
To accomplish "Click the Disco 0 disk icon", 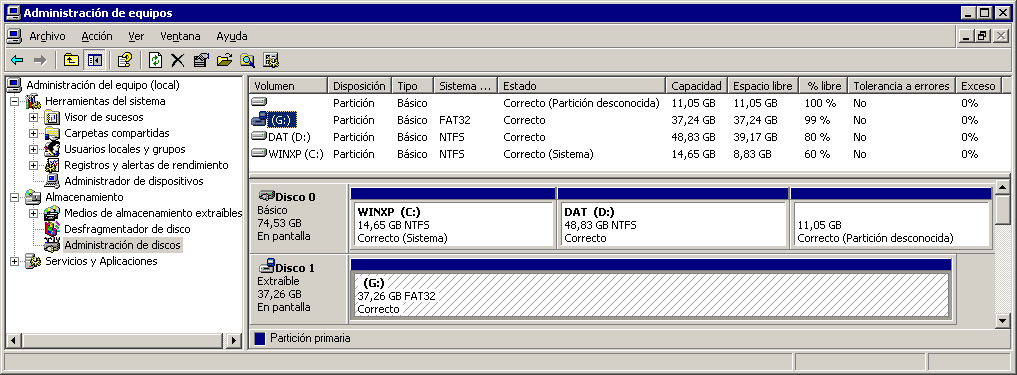I will (266, 196).
